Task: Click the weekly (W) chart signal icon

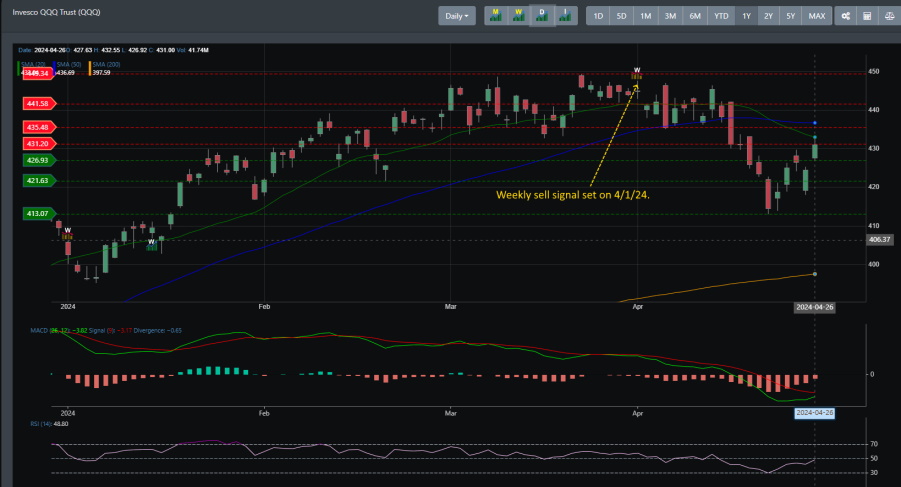Action: 518,16
